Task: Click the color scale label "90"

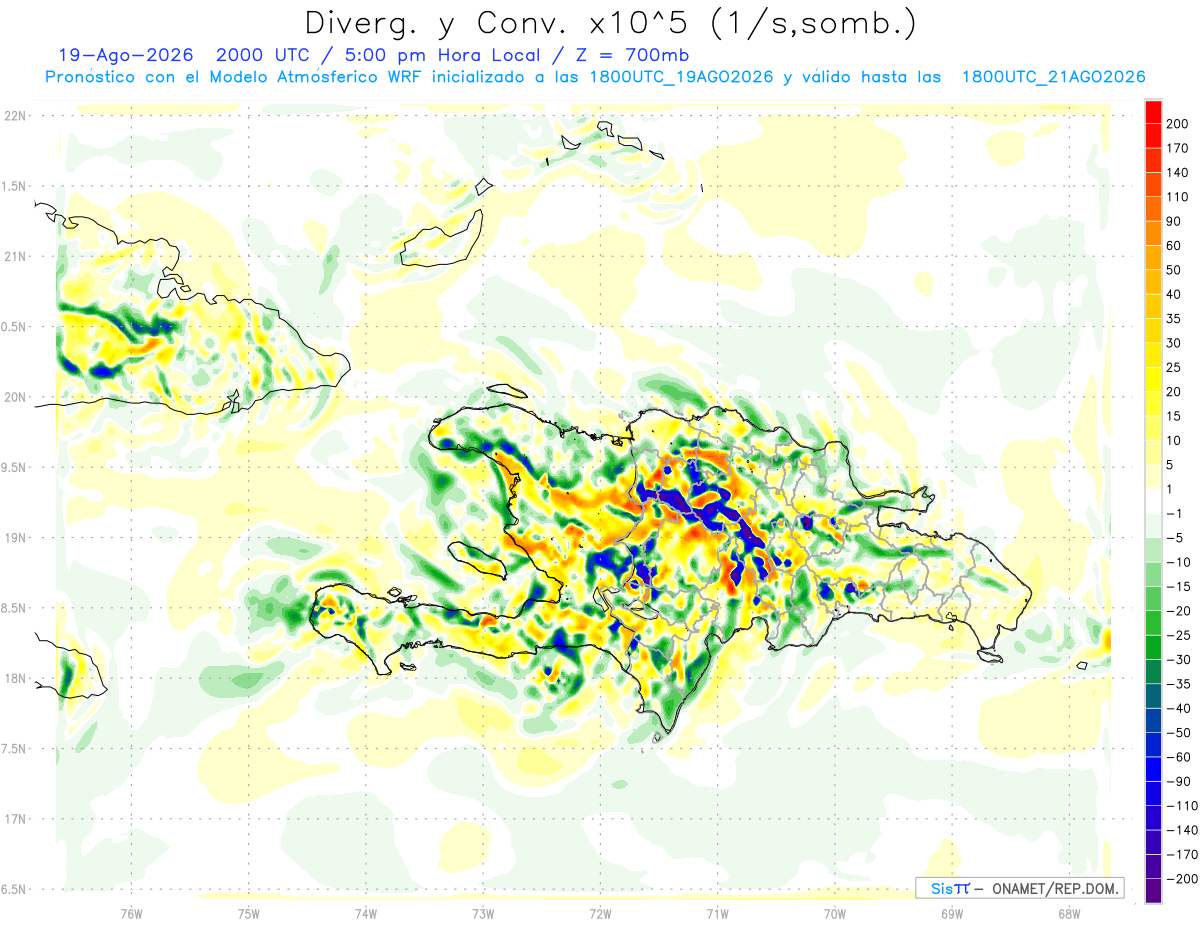Action: coord(1174,221)
